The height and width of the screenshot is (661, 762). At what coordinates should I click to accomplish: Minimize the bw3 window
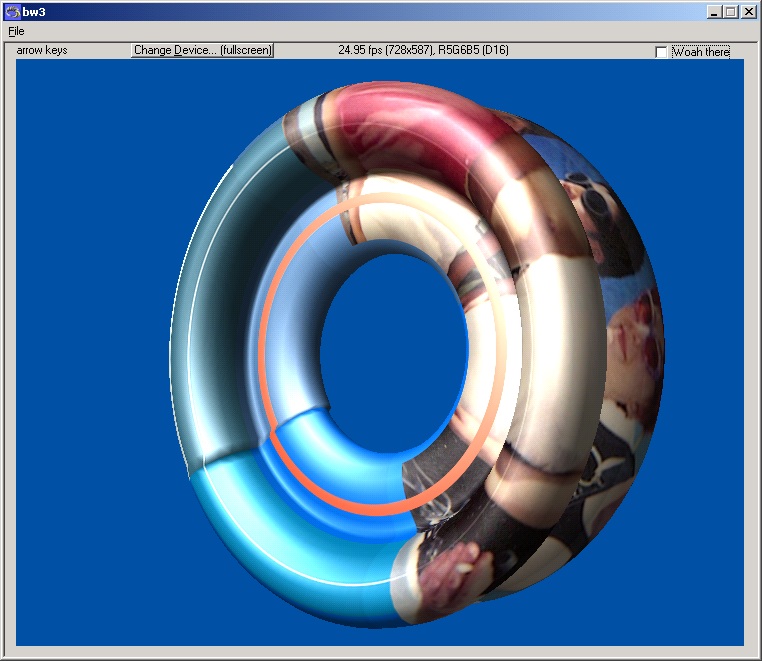pos(714,12)
